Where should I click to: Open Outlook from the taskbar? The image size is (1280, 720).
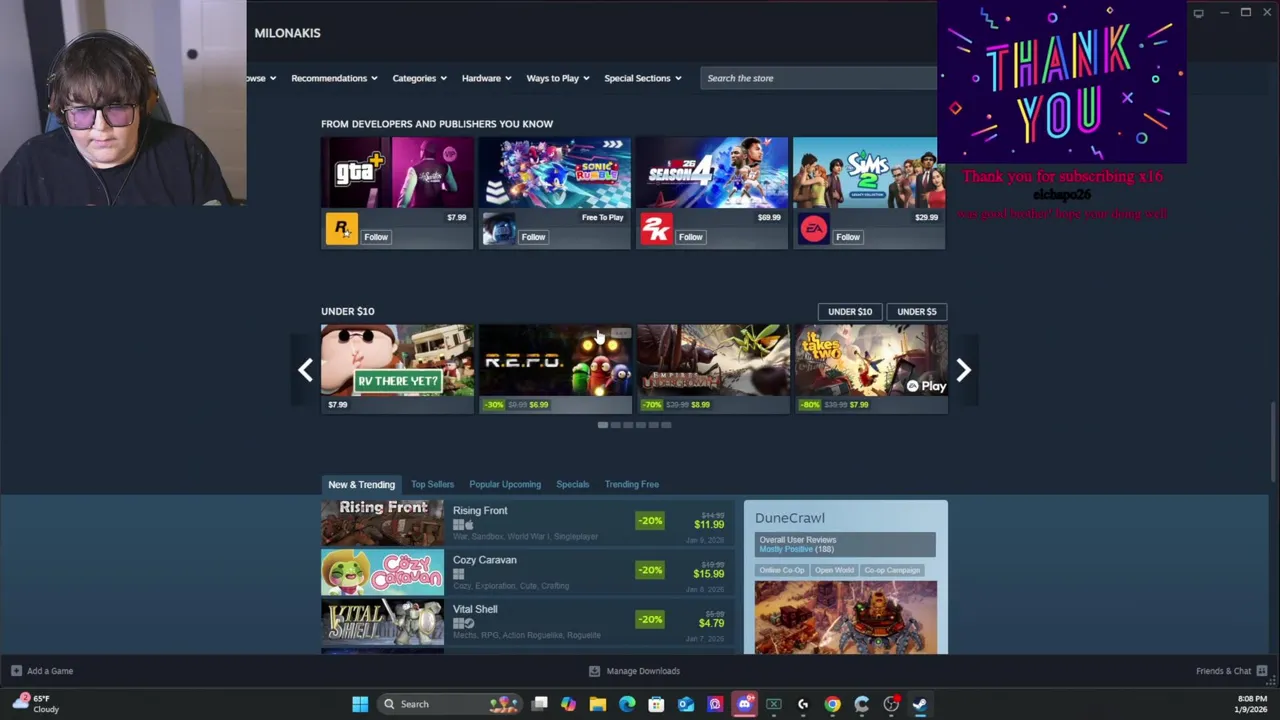(686, 704)
